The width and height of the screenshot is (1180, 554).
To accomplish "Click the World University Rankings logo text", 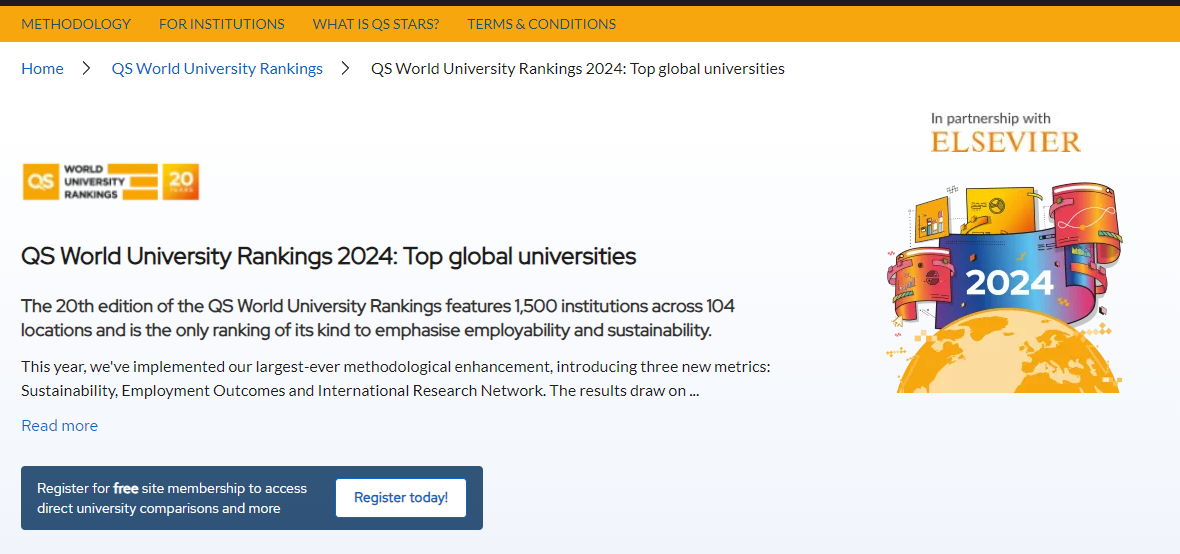I will (94, 182).
